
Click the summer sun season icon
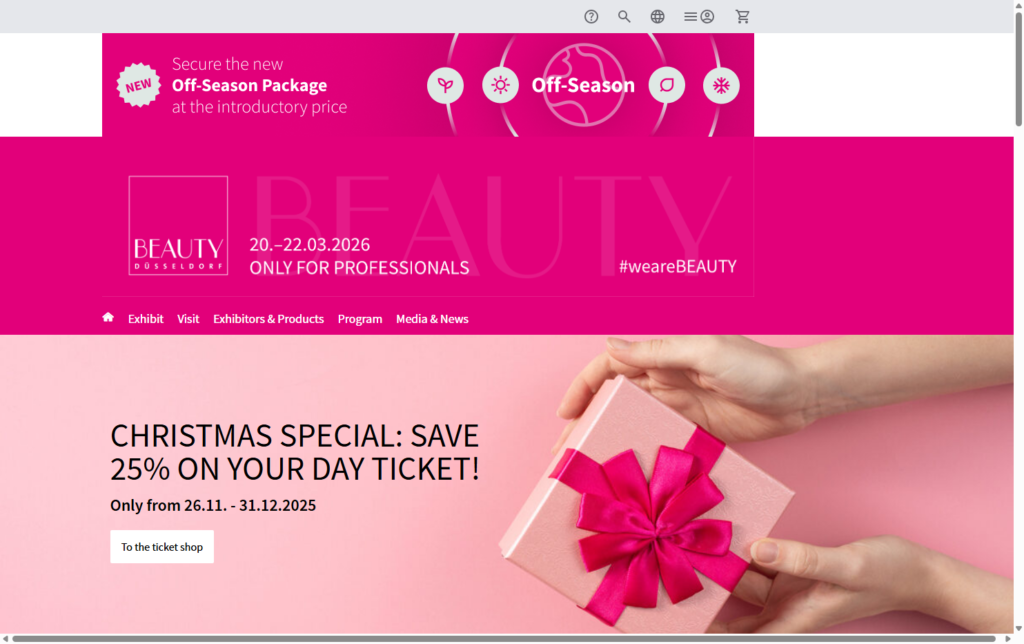click(500, 85)
